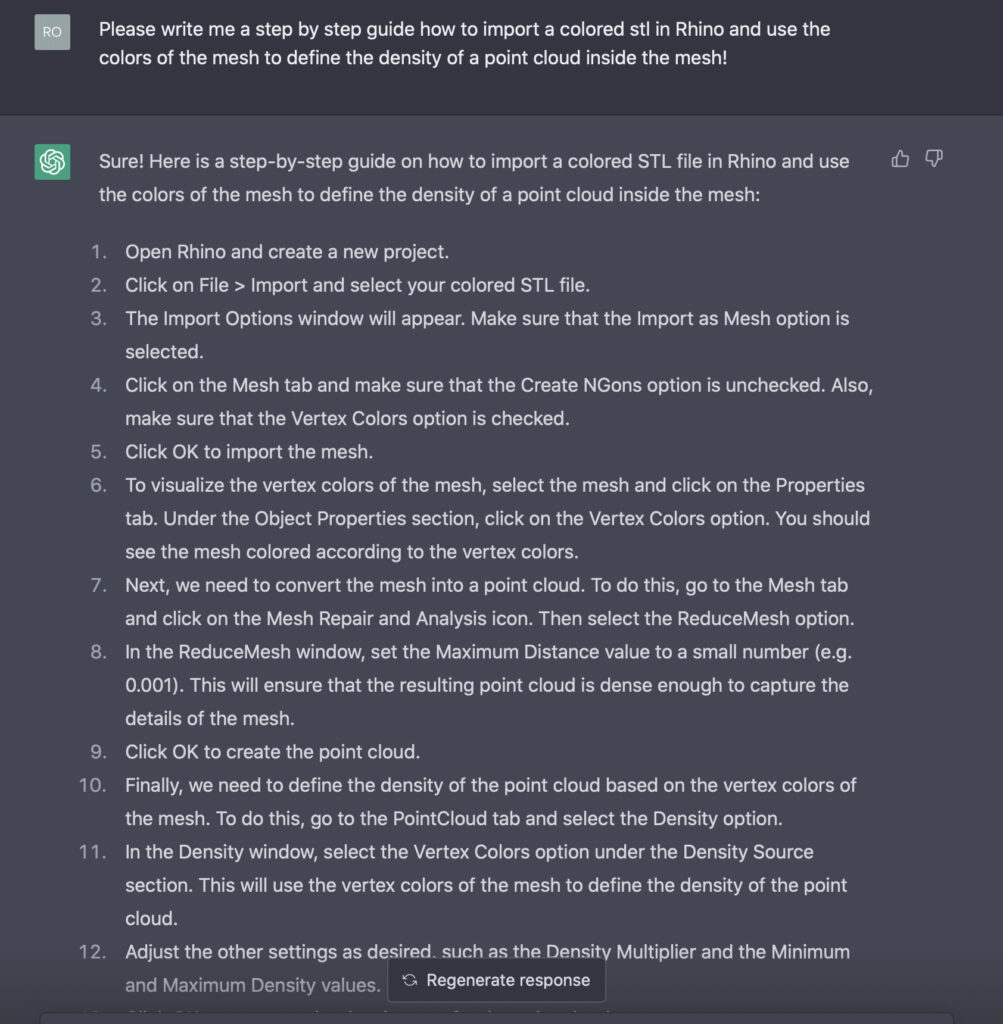Click the RO user avatar
This screenshot has width=1003, height=1024.
pyautogui.click(x=52, y=32)
